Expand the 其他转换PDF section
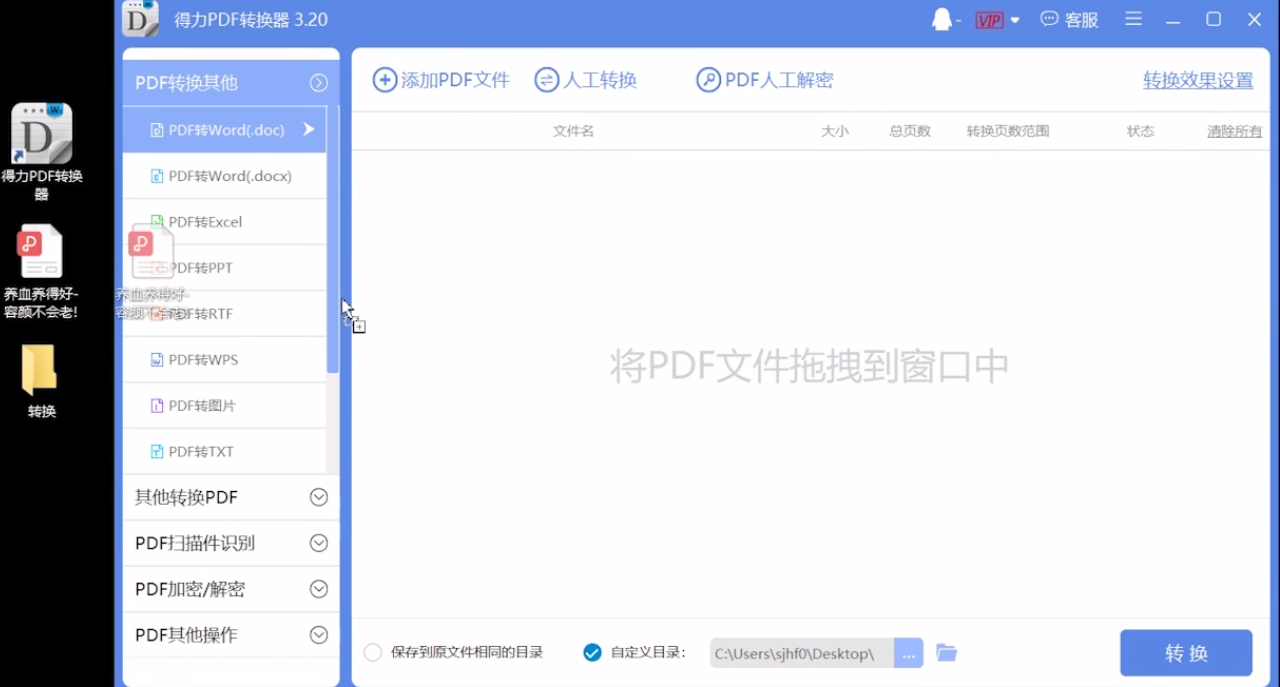1280x687 pixels. (x=319, y=497)
